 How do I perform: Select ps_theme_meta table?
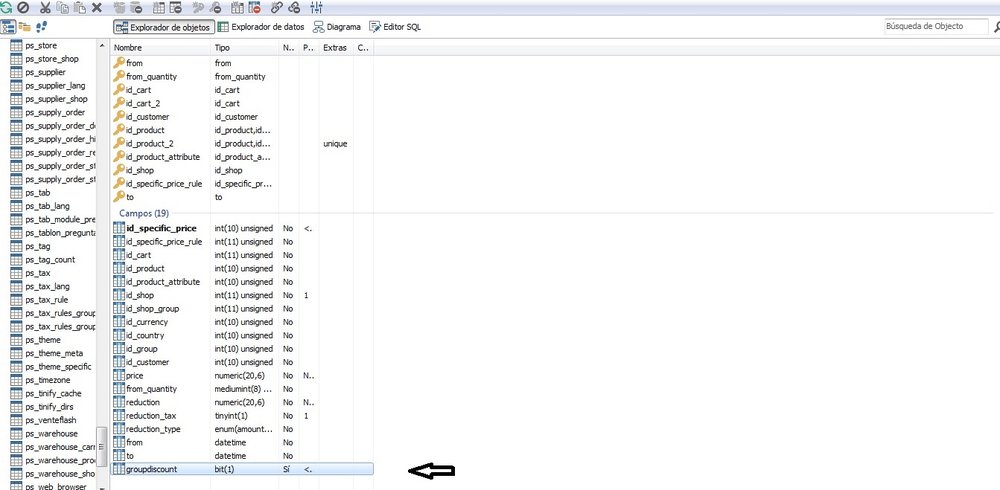point(54,353)
